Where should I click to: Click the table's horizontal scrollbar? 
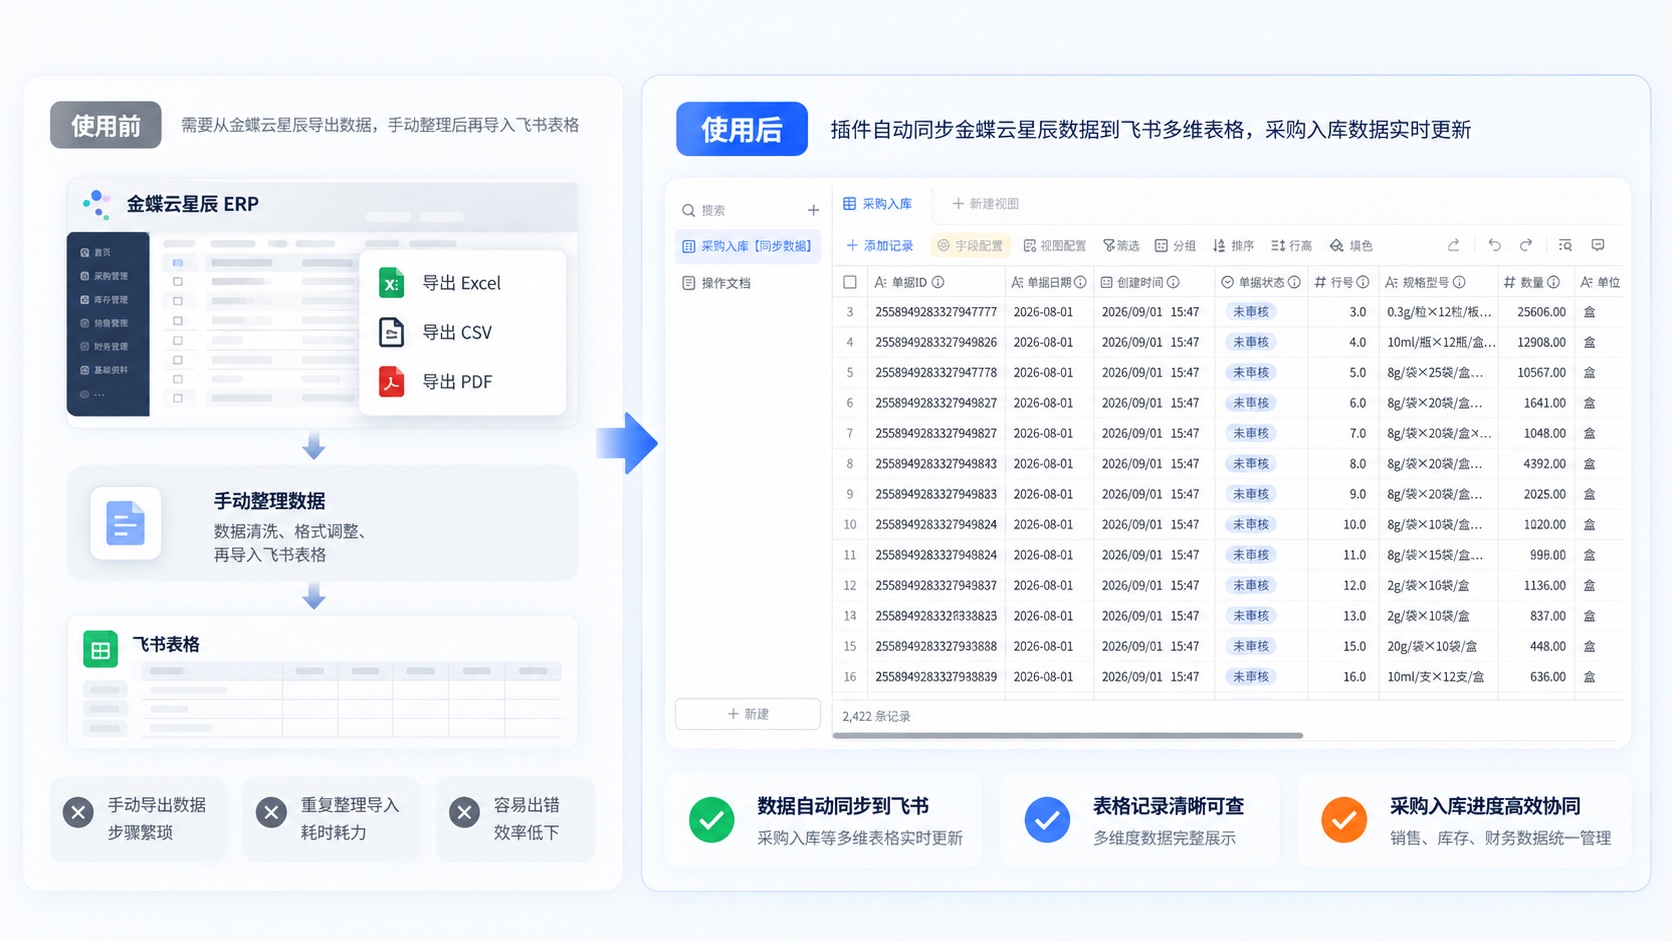pos(1067,735)
